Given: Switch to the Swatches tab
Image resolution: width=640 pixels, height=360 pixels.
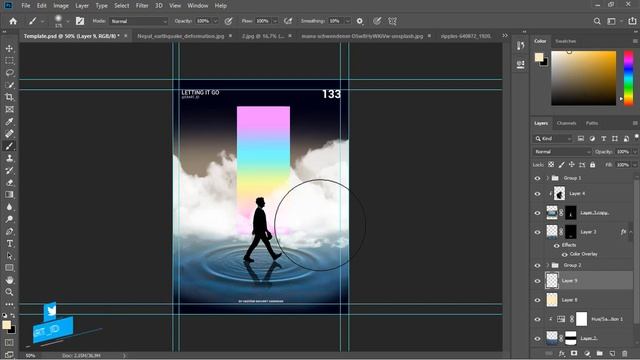Looking at the screenshot, I should (566, 41).
